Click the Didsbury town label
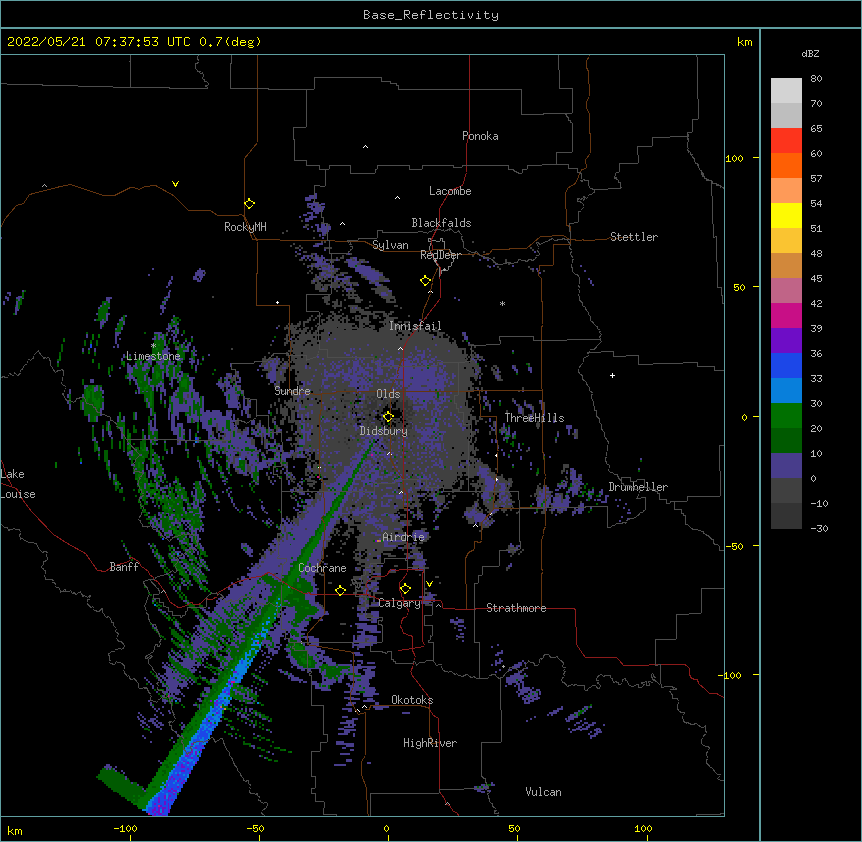Viewport: 862px width, 842px height. point(384,431)
